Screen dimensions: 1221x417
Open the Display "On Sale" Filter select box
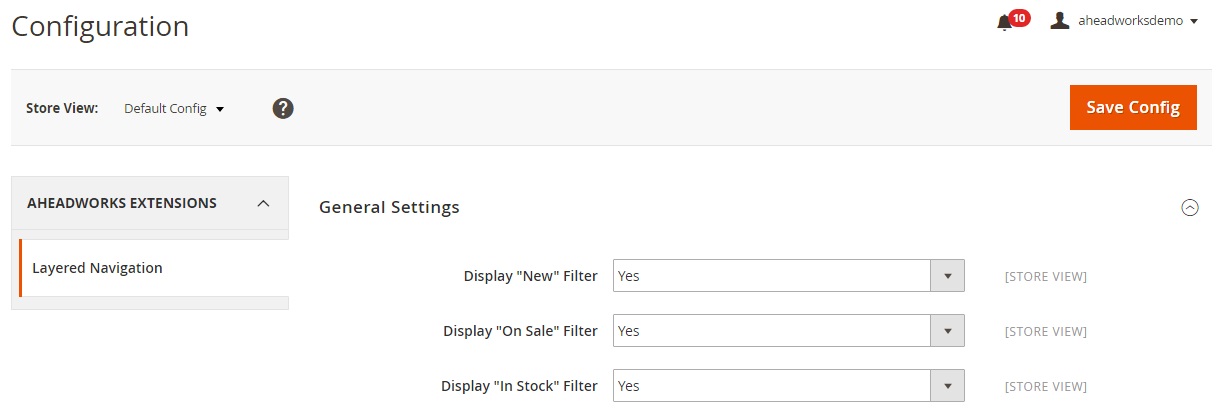coord(788,331)
